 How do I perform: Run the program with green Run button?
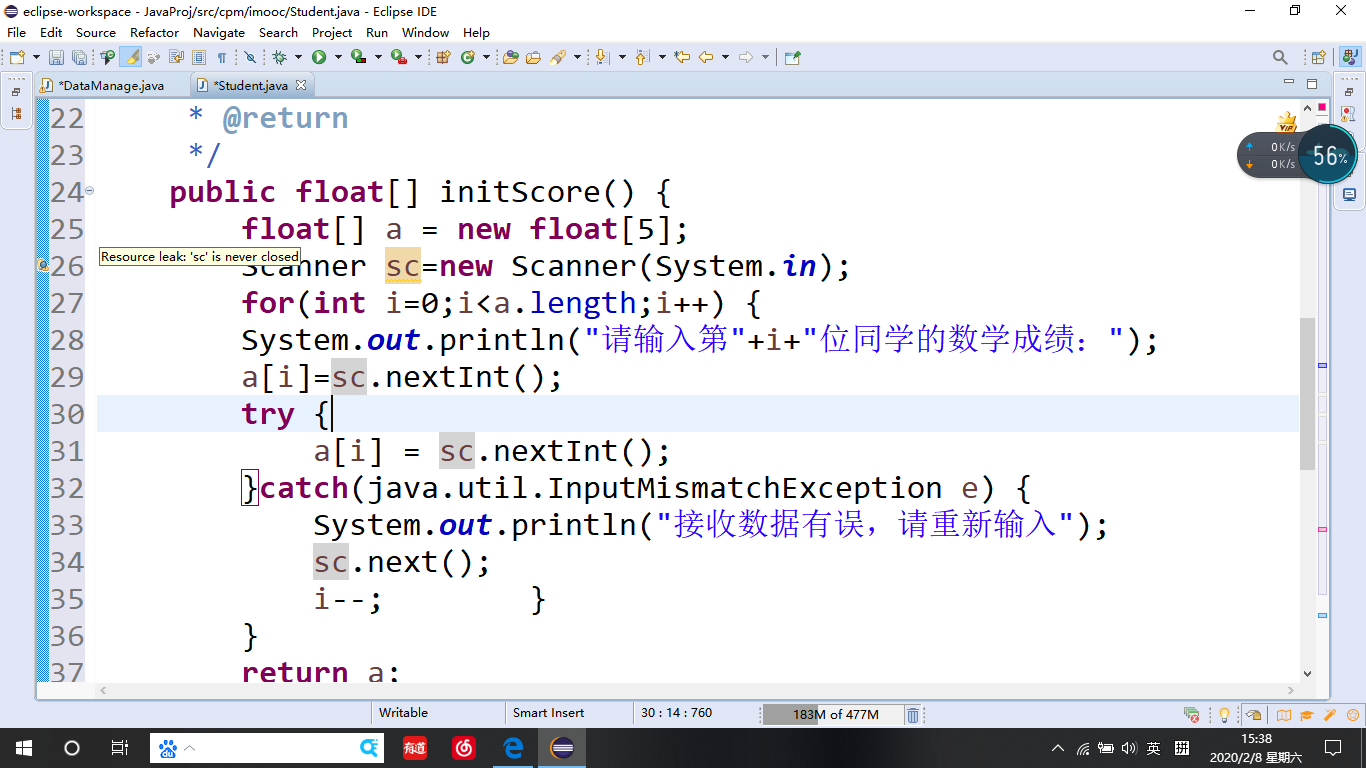point(319,57)
